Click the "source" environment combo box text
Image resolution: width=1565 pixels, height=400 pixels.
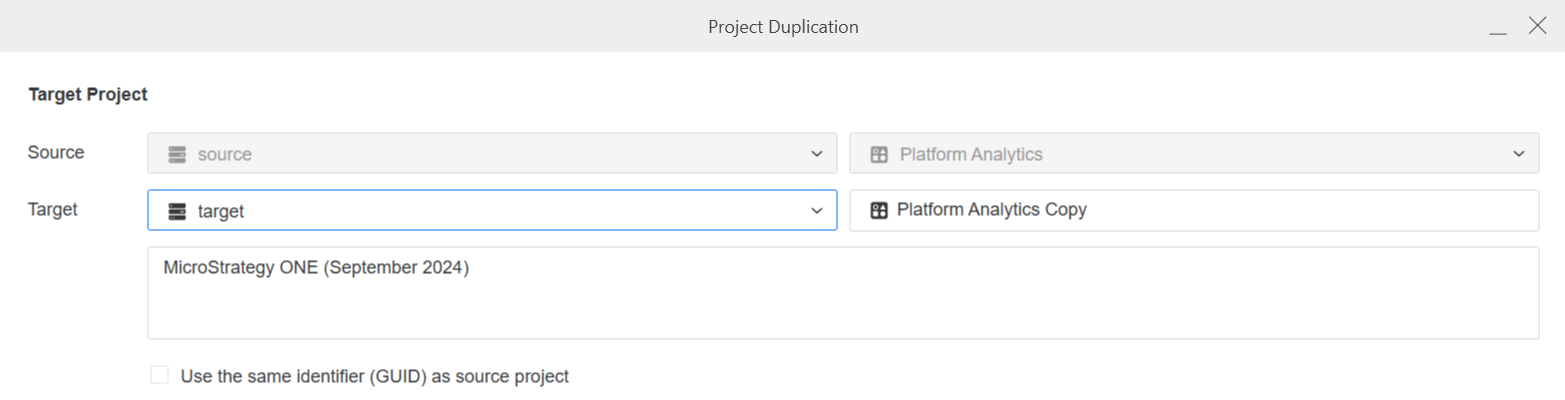pos(225,154)
